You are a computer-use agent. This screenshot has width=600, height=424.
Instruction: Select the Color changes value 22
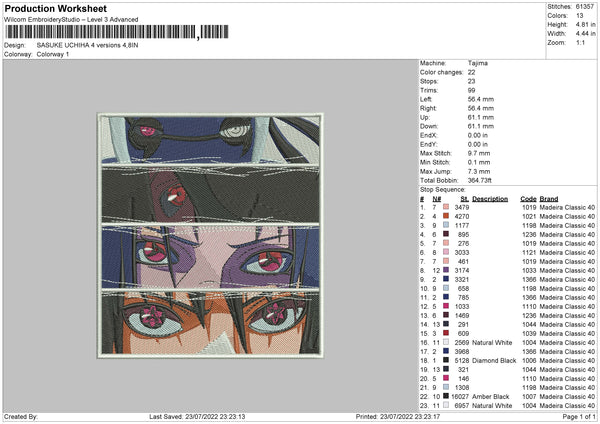[471, 72]
